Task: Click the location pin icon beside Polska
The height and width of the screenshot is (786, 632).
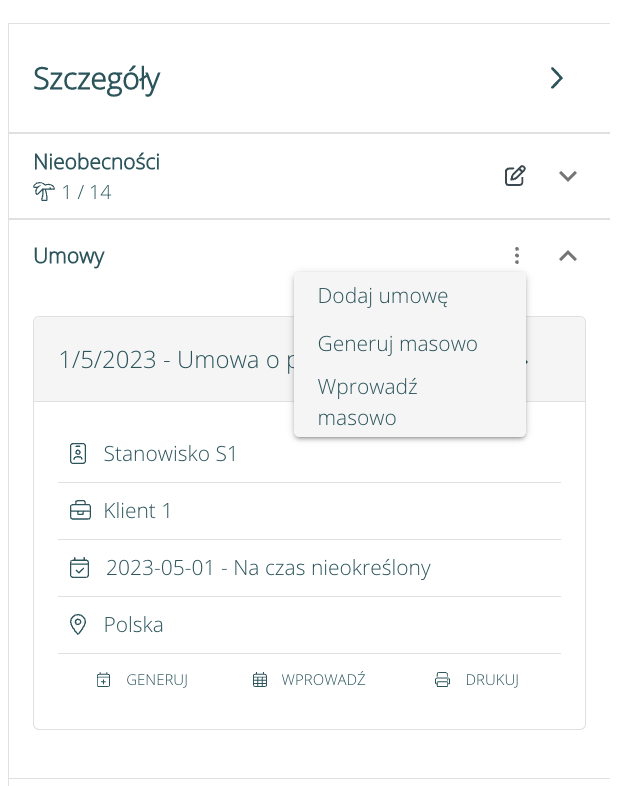Action: pyautogui.click(x=78, y=625)
